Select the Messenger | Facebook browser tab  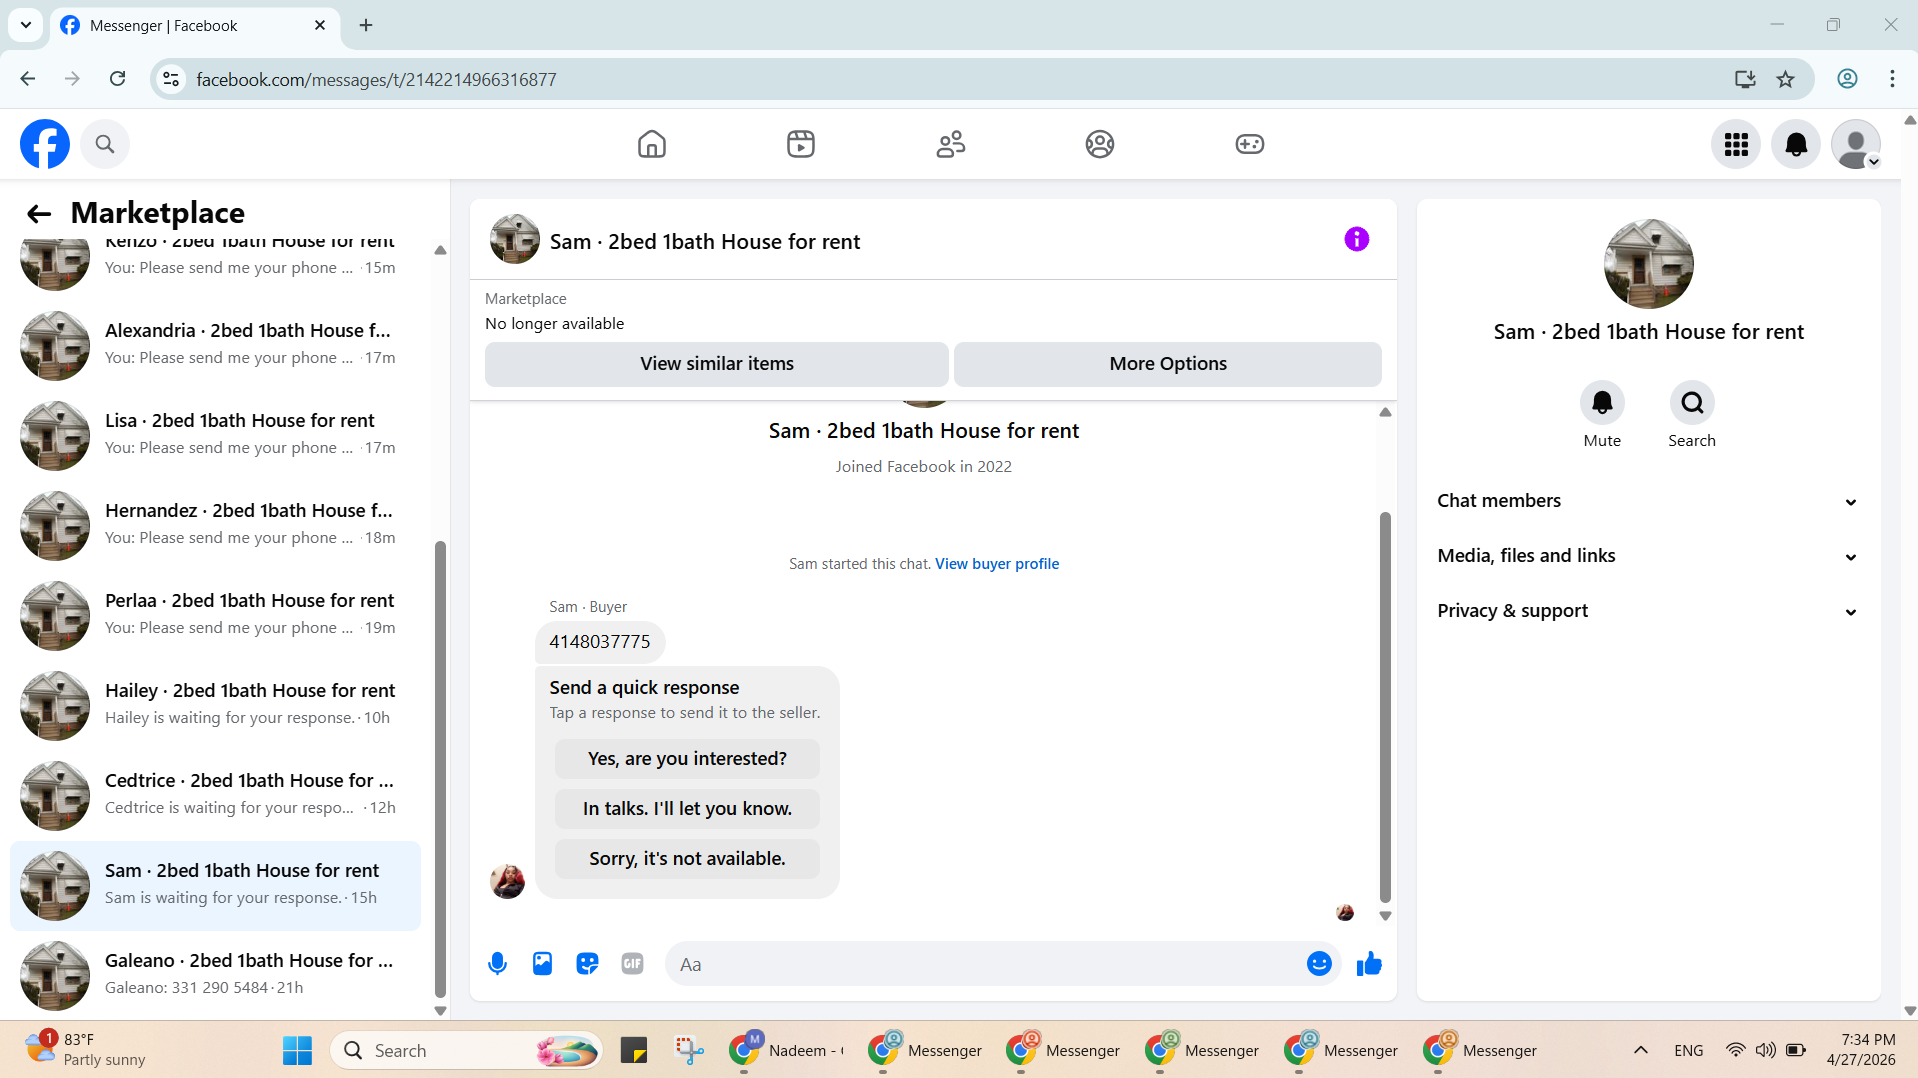tap(194, 26)
